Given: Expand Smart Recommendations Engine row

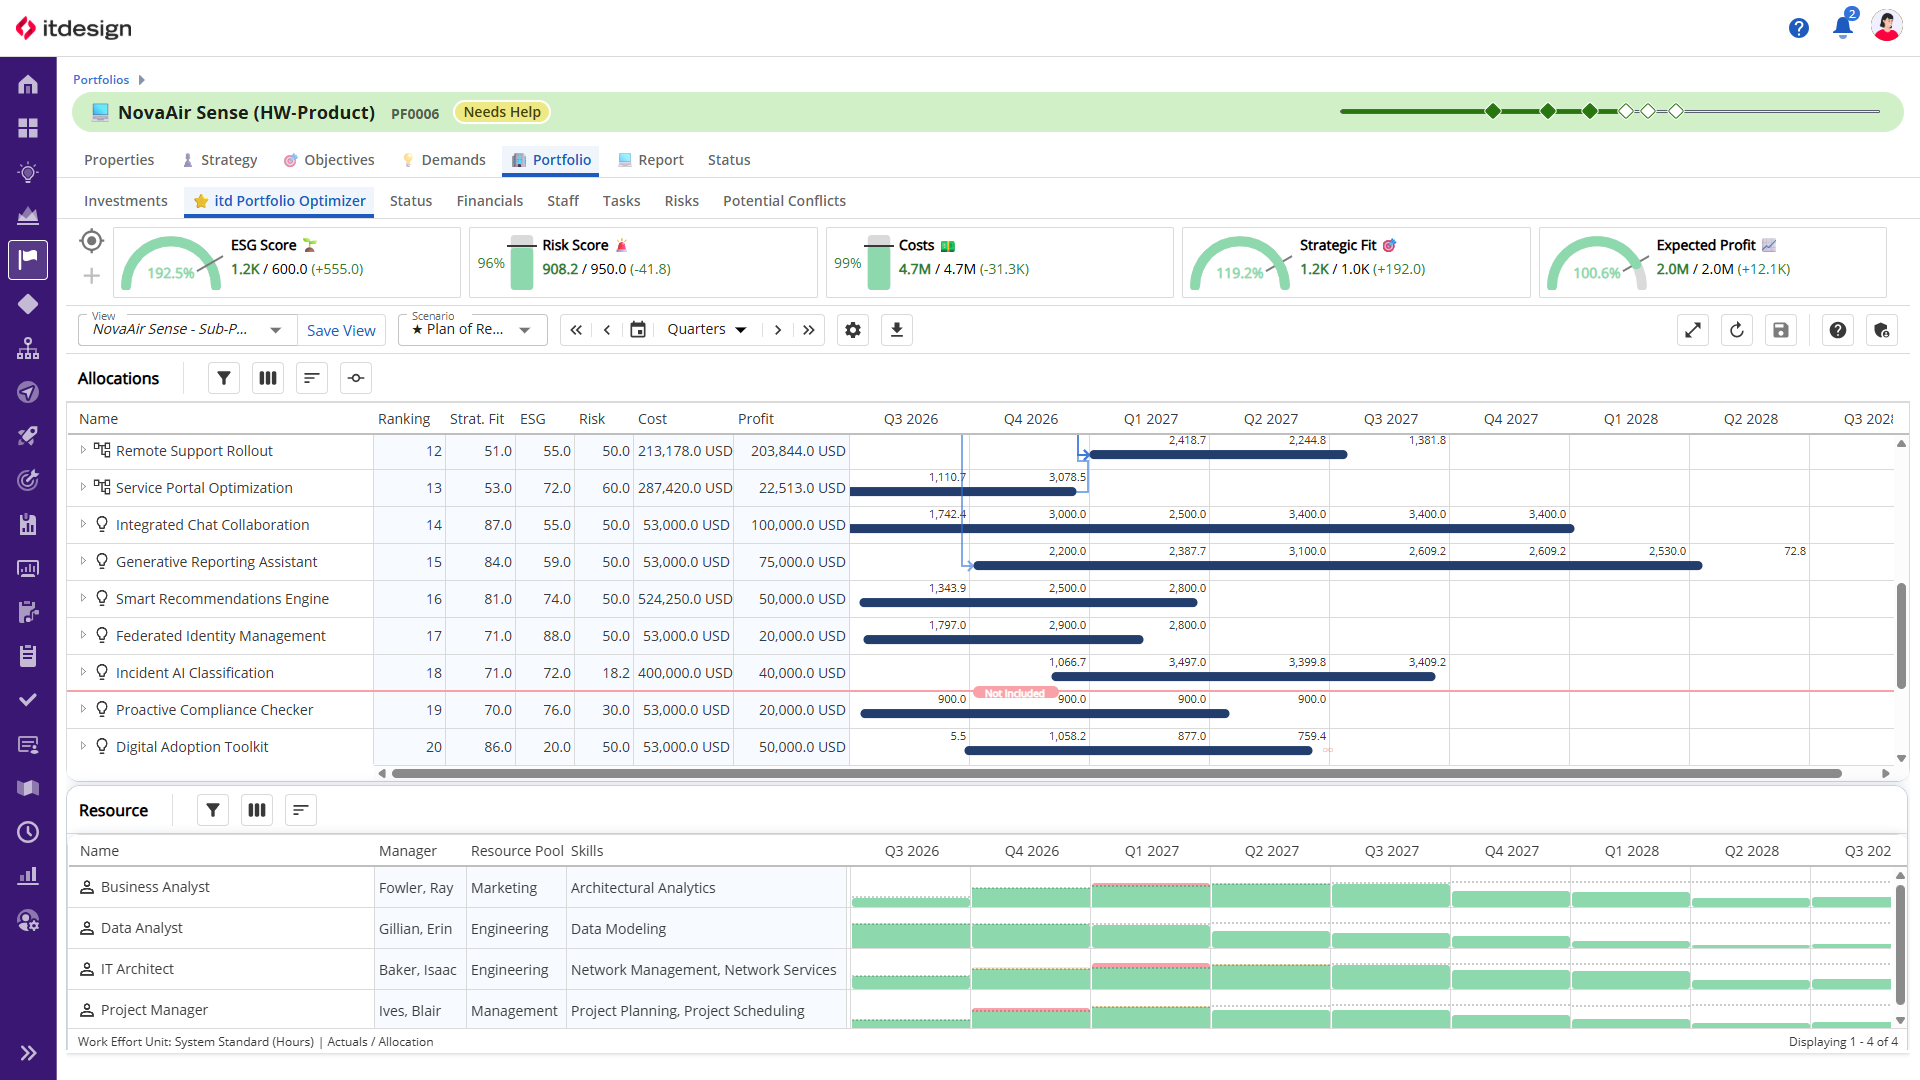Looking at the screenshot, I should (83, 599).
